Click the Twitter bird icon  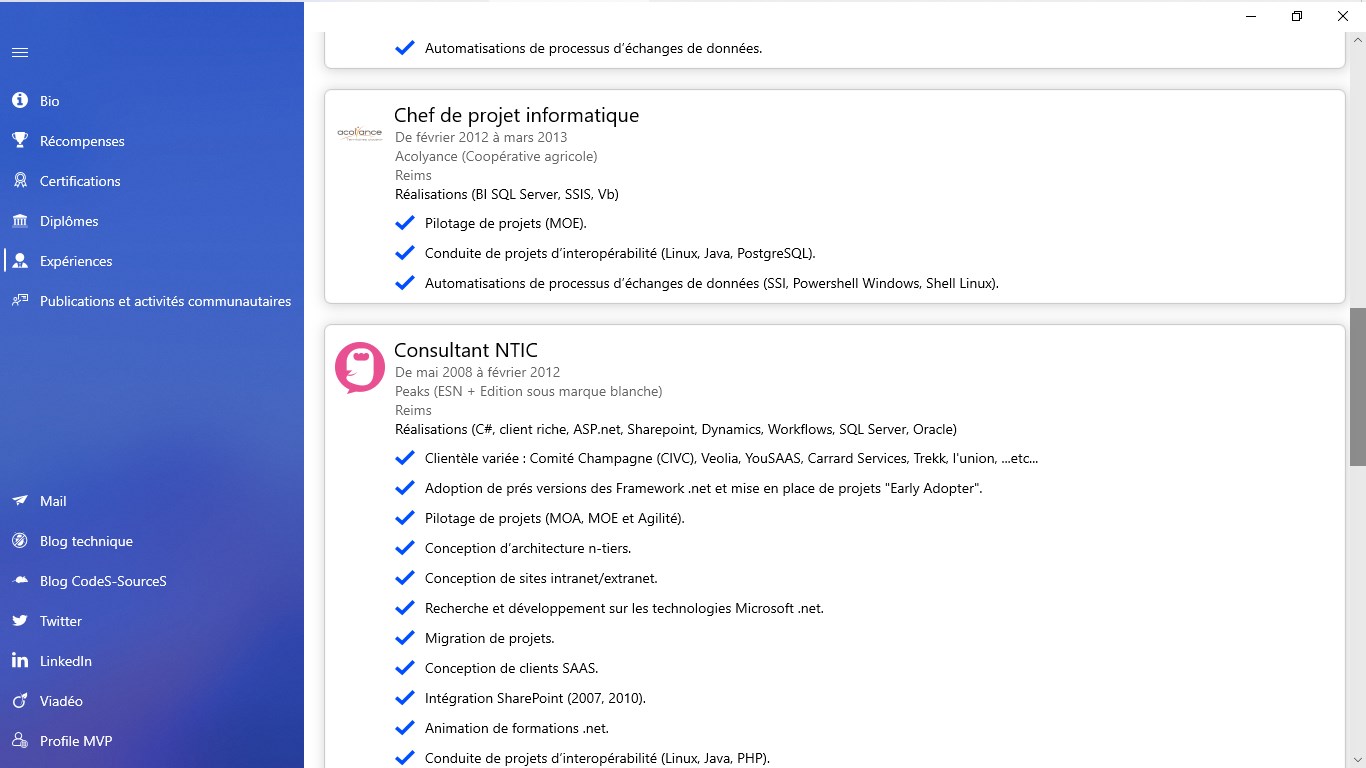(x=20, y=621)
